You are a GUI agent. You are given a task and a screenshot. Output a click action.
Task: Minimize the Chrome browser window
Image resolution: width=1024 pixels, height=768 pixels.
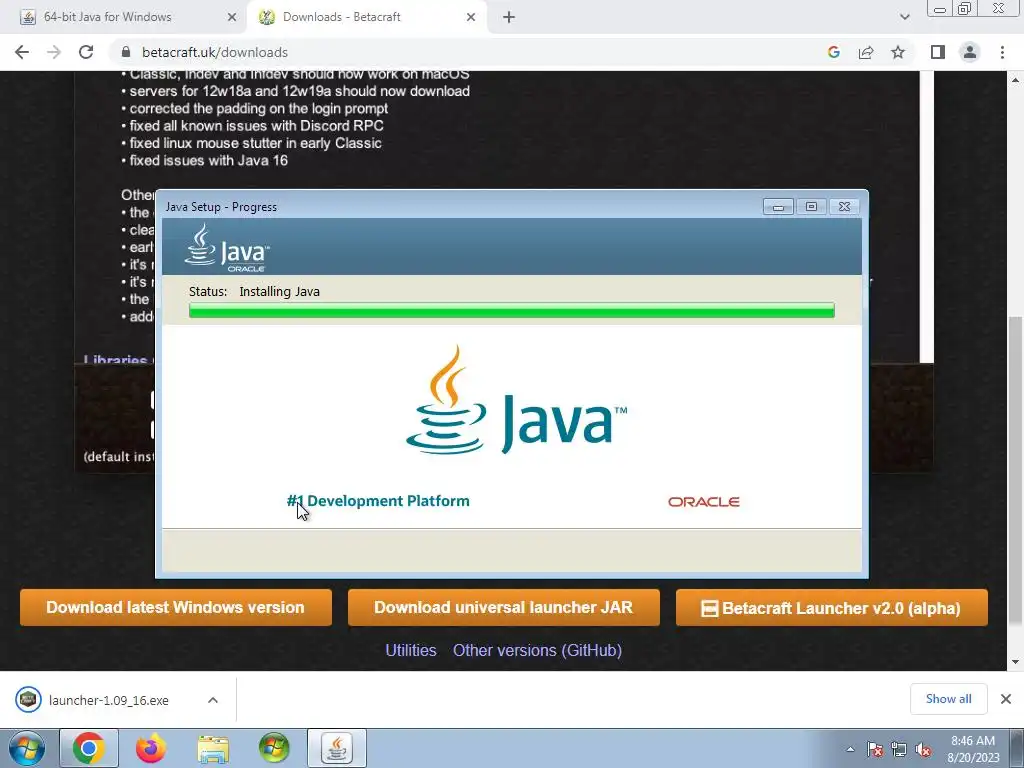click(x=940, y=9)
